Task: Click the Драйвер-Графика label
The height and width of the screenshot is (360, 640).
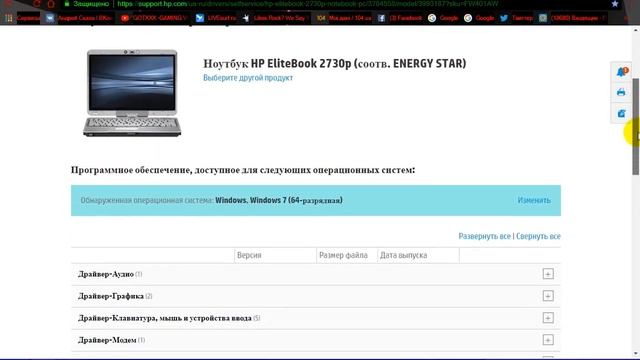Action: tap(111, 296)
